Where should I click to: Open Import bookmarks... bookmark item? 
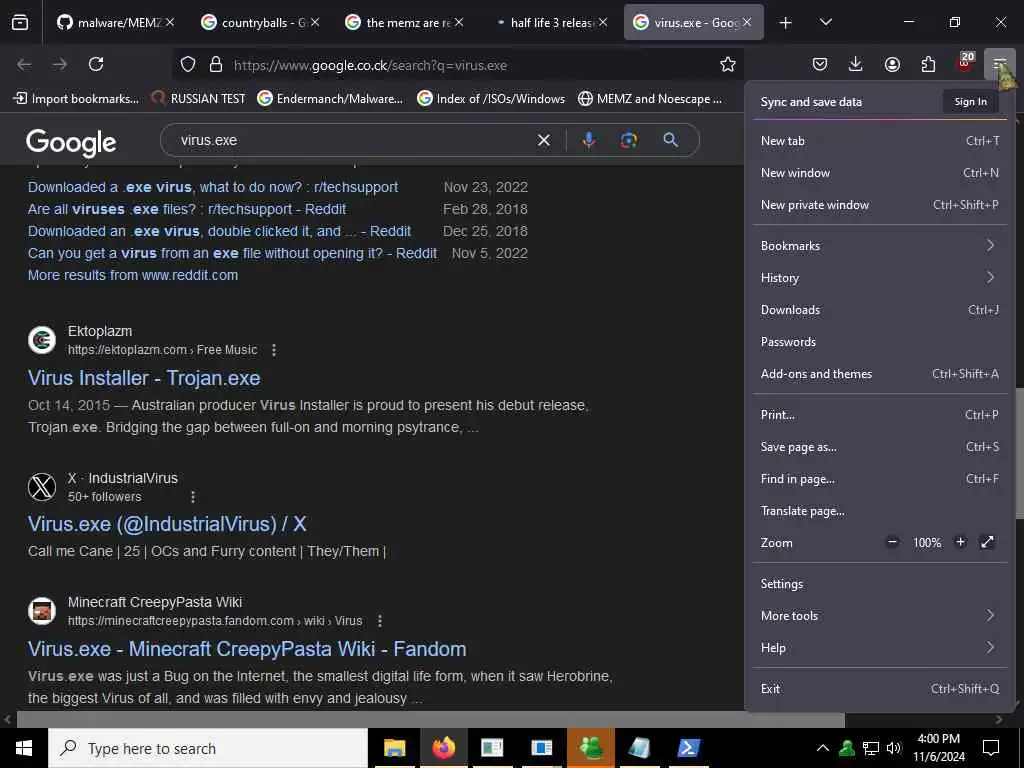coord(76,99)
